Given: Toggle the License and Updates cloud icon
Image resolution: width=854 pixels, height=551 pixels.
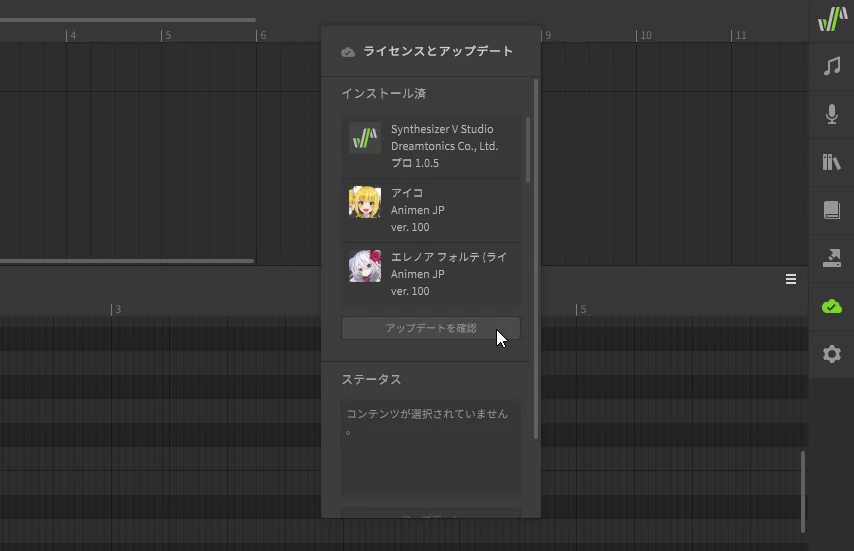Looking at the screenshot, I should (x=832, y=307).
